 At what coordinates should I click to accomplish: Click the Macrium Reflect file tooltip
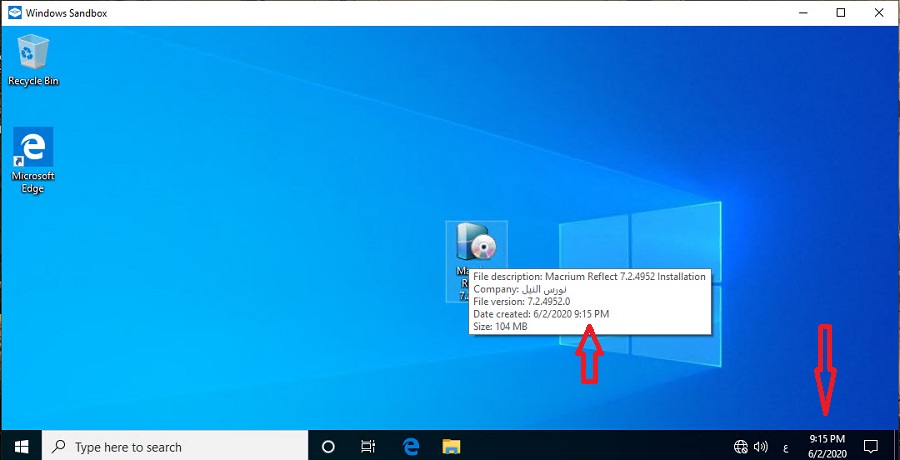[x=590, y=301]
